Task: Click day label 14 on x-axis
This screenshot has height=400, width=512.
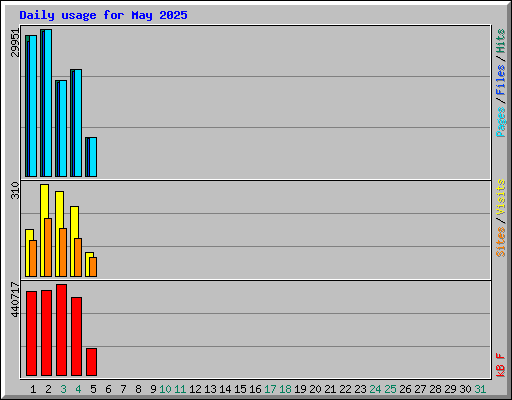Action: pyautogui.click(x=225, y=389)
